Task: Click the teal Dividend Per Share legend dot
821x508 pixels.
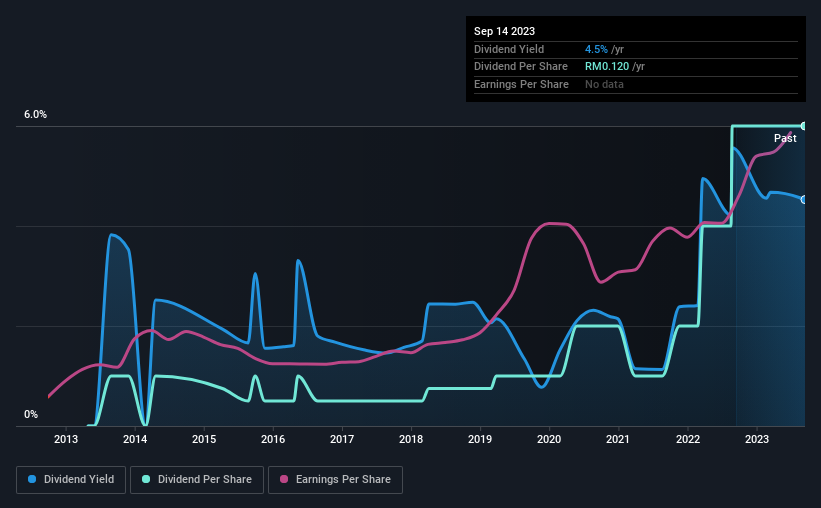Action: coord(146,479)
